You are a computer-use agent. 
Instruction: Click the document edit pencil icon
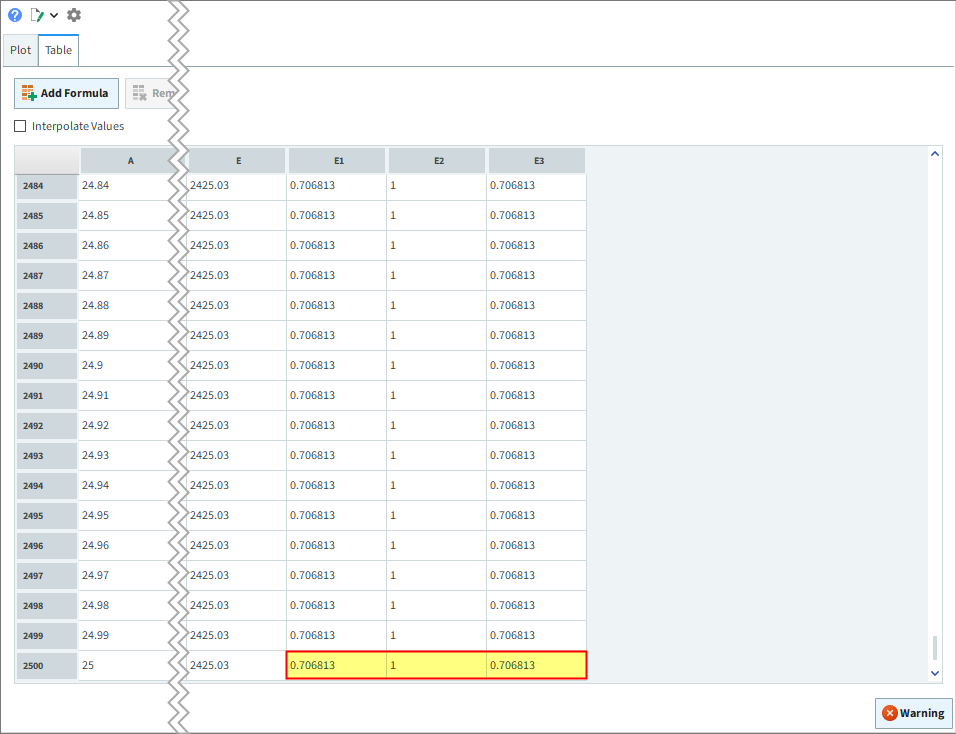click(x=37, y=15)
